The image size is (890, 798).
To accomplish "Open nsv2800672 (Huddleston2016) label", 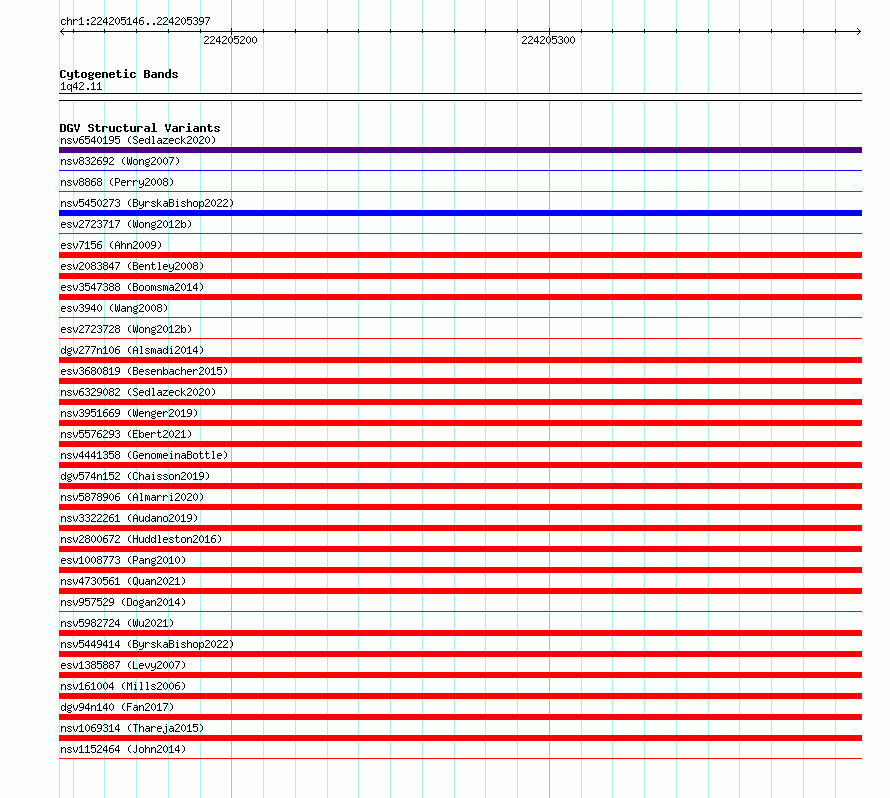I will 141,539.
